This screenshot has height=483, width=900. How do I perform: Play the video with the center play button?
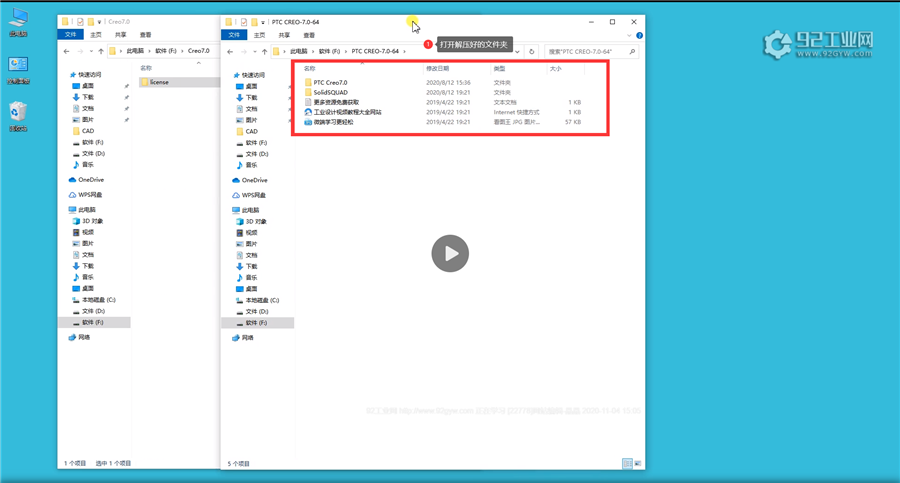click(x=450, y=253)
